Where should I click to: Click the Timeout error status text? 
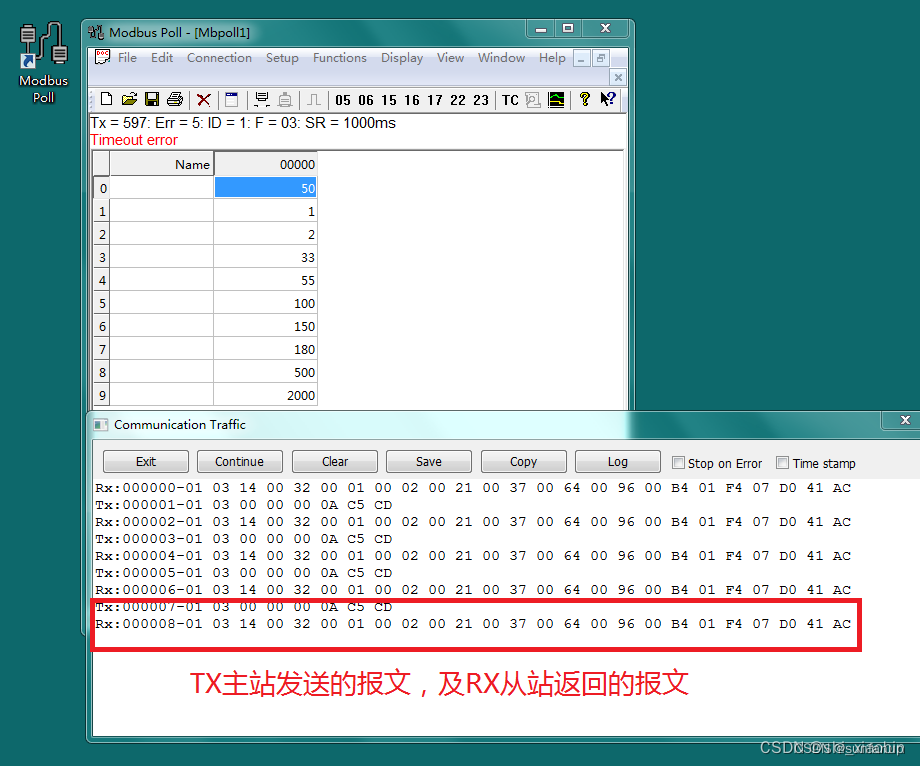(134, 140)
